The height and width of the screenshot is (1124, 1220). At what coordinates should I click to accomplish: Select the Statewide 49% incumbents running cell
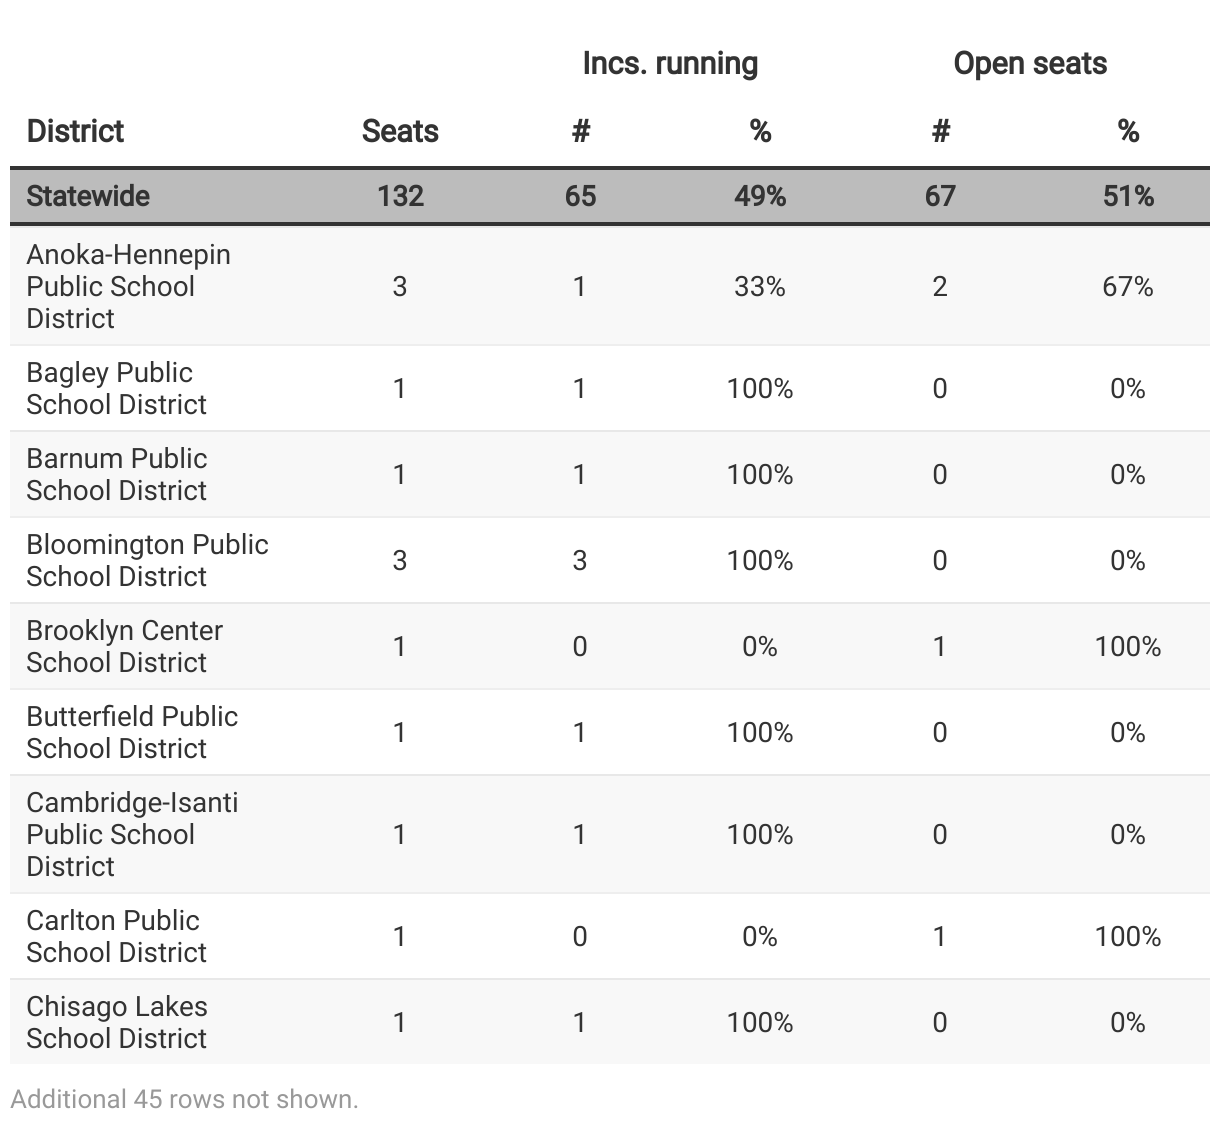(760, 196)
